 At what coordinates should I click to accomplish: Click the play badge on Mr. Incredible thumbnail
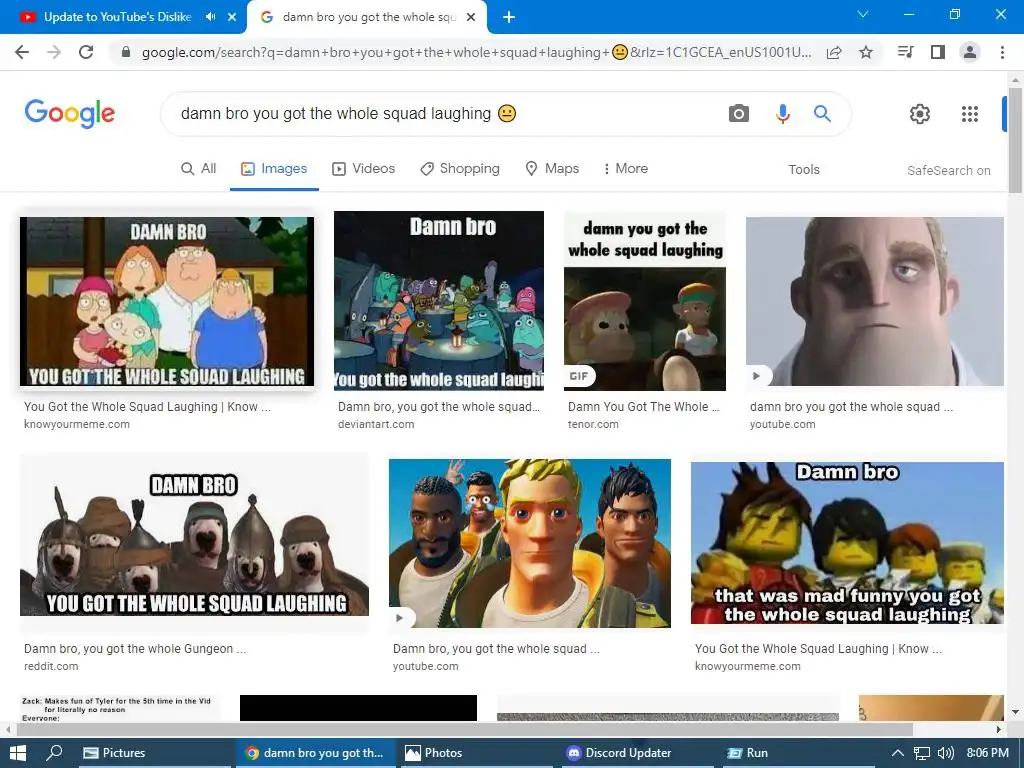pyautogui.click(x=756, y=376)
